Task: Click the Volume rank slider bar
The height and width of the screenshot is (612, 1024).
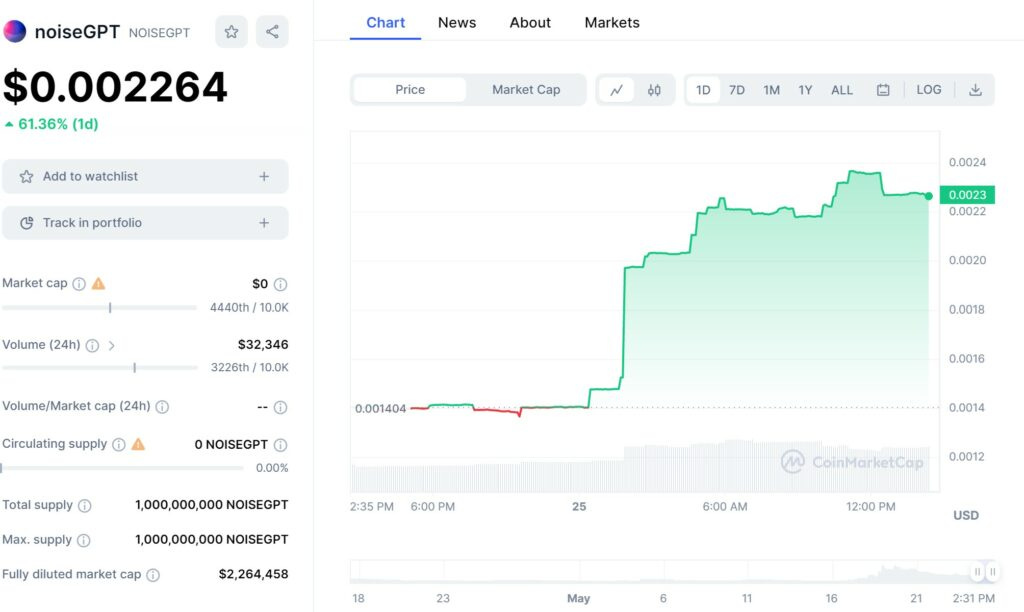Action: (99, 368)
